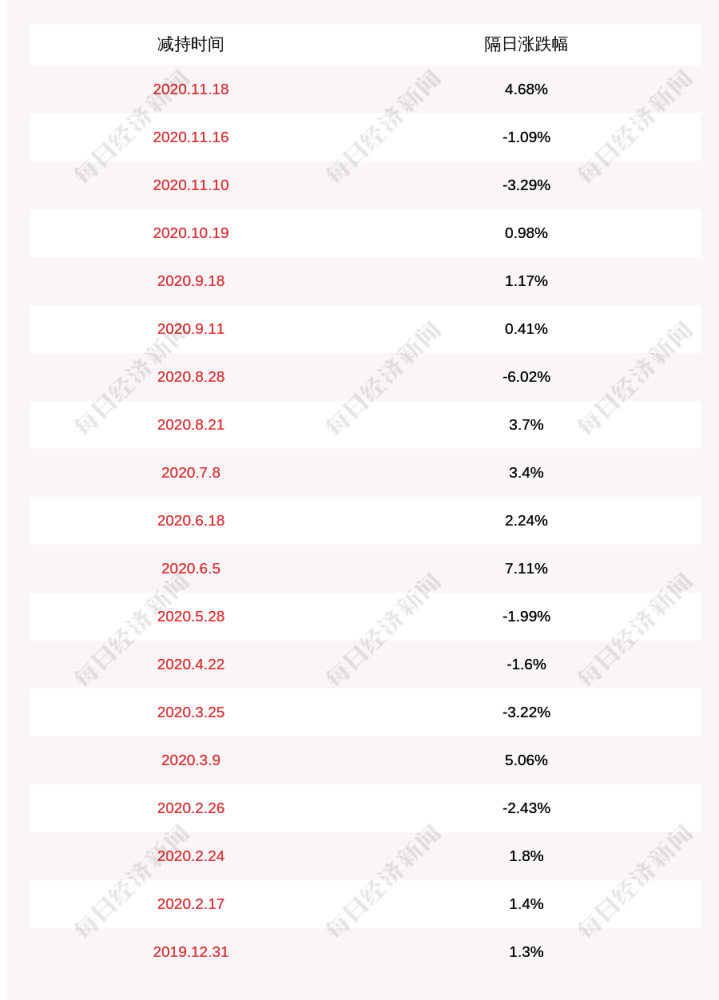Screen dimensions: 719x1000
Task: Click the 2019.12.31 date link
Action: (x=191, y=952)
